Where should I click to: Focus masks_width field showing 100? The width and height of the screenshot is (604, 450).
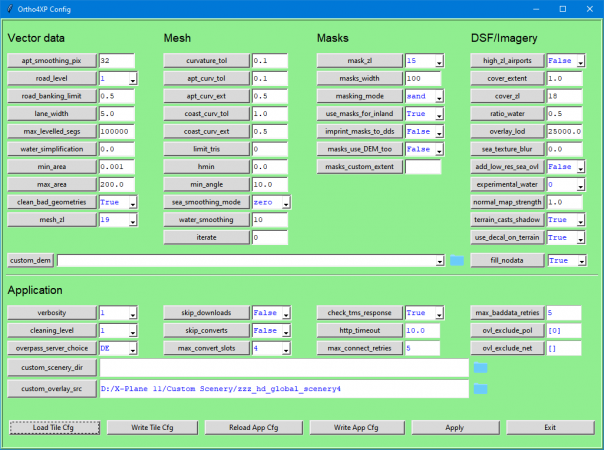coord(423,79)
